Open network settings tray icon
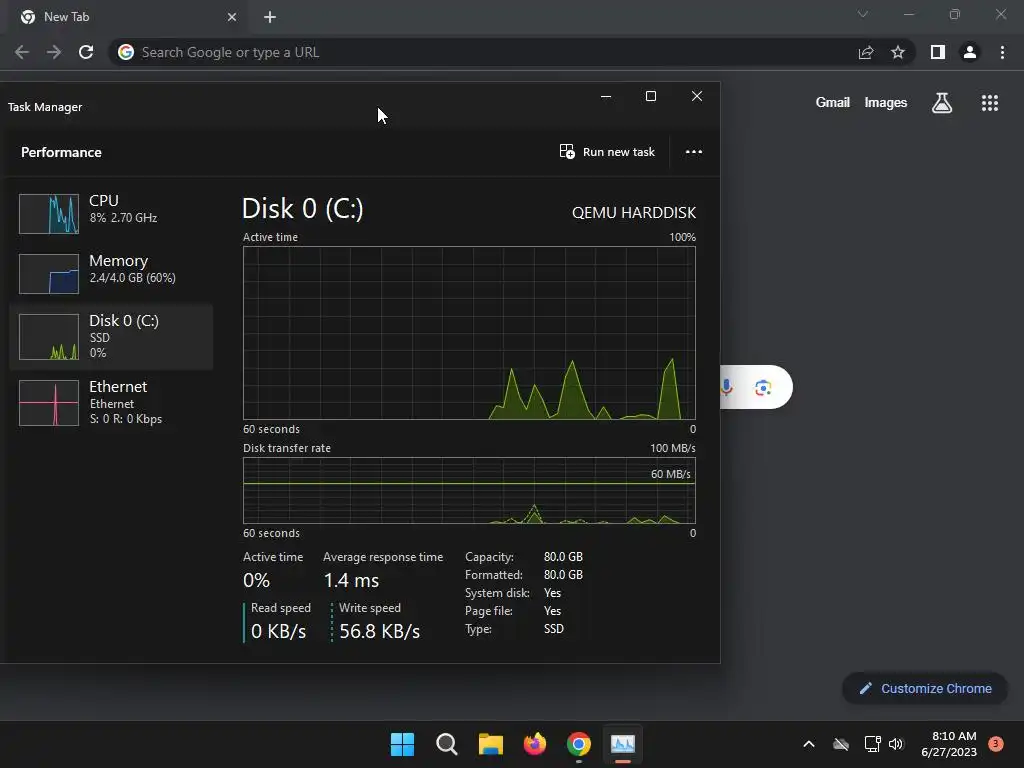 point(872,744)
